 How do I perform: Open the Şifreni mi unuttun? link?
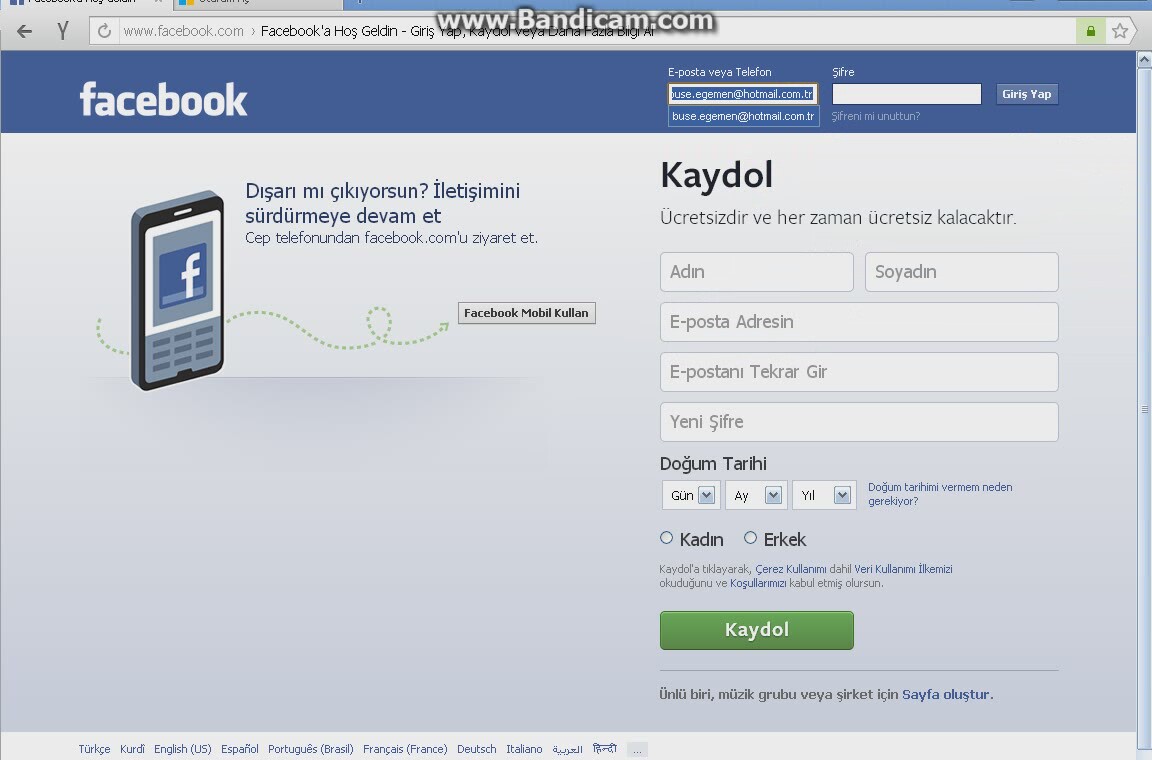tap(876, 116)
